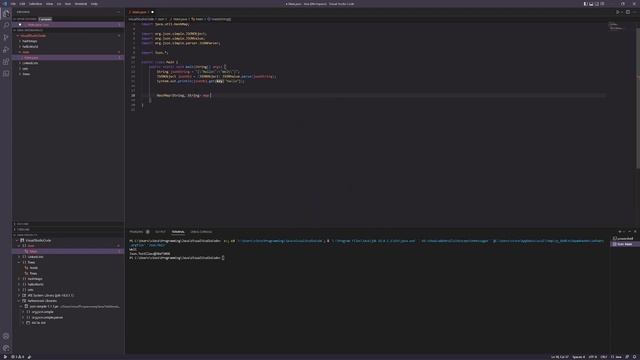Collapse the Open Editors section
Viewport: 640px width, 360px height.
(x=25, y=19)
